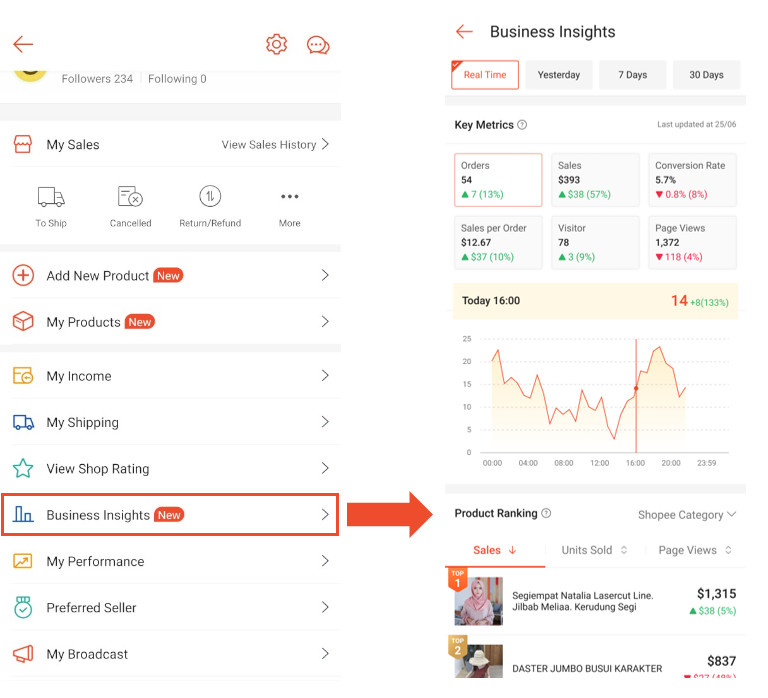Open Cancelled orders icon
Screen dimensions: 768x698
click(x=130, y=197)
